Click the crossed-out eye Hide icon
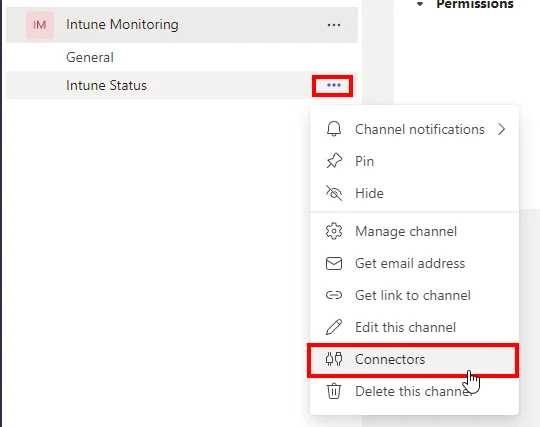Image resolution: width=540 pixels, height=427 pixels. pos(334,193)
